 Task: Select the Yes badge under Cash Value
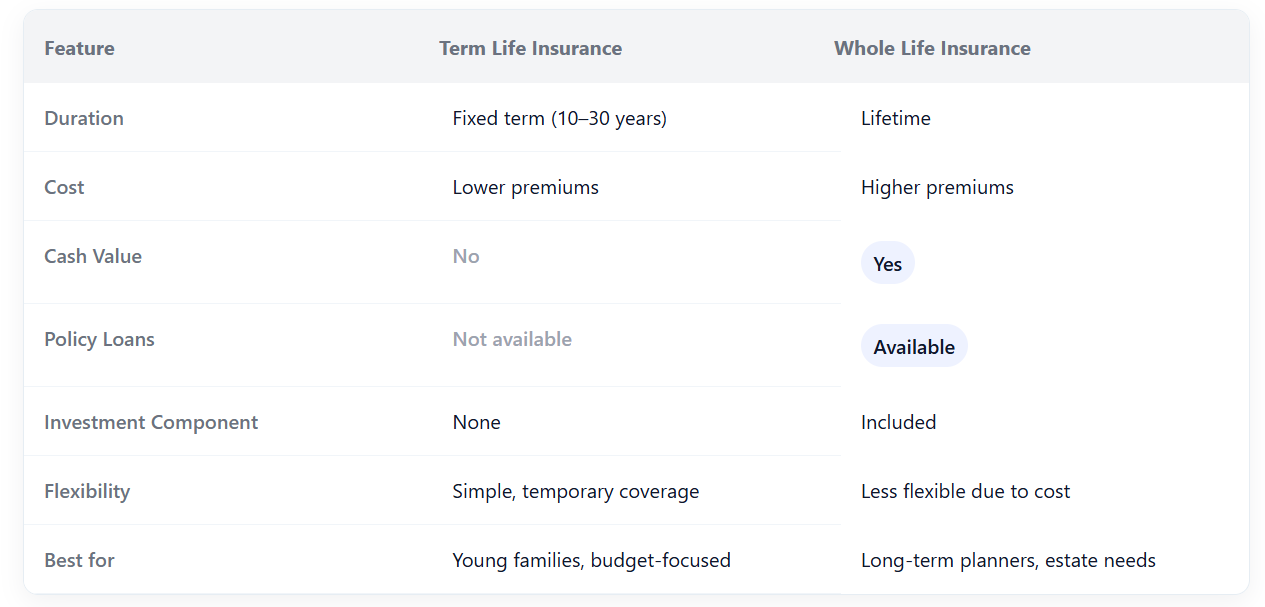coord(887,263)
